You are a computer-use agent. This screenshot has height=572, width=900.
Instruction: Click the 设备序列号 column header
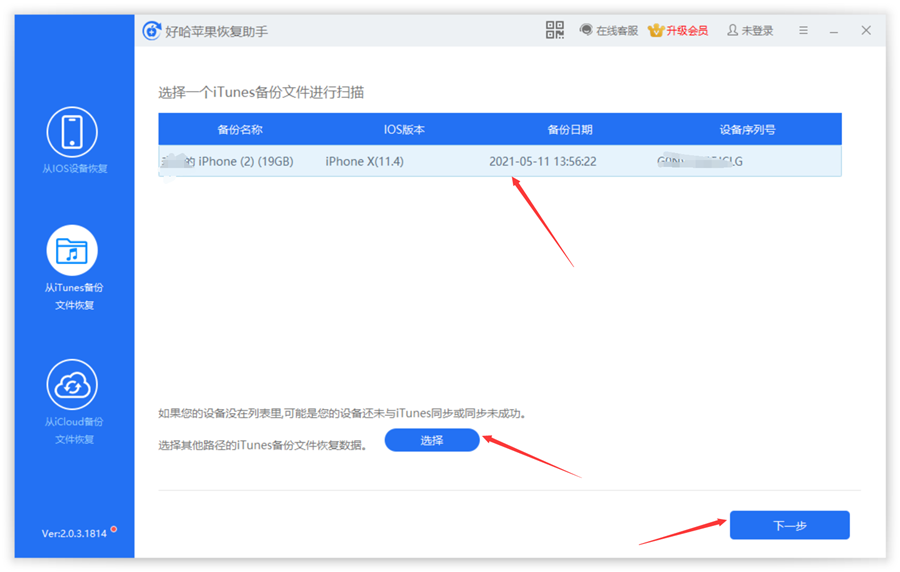click(x=747, y=130)
